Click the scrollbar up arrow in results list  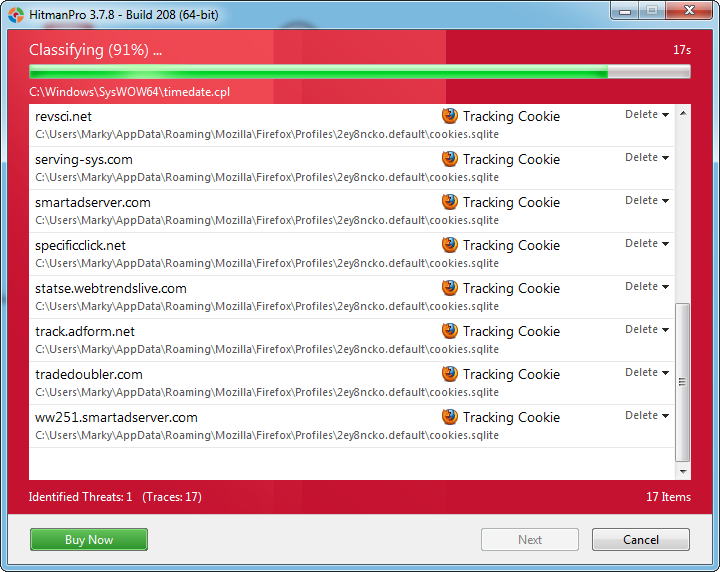point(683,113)
